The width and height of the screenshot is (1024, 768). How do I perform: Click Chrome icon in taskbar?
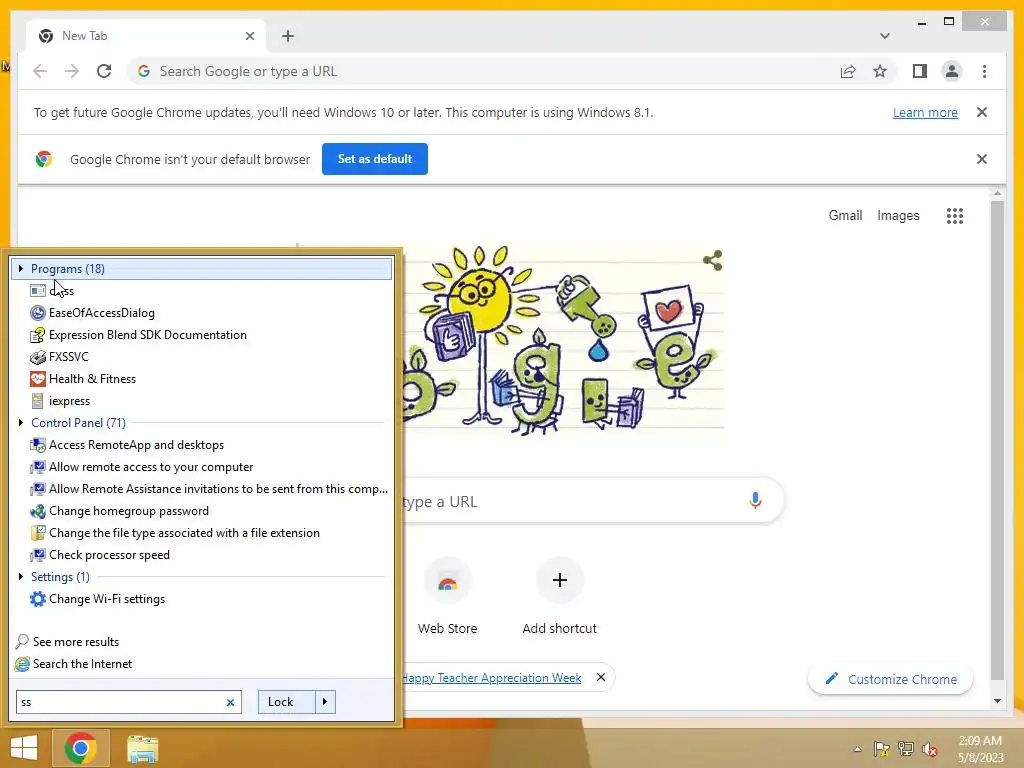(x=80, y=748)
